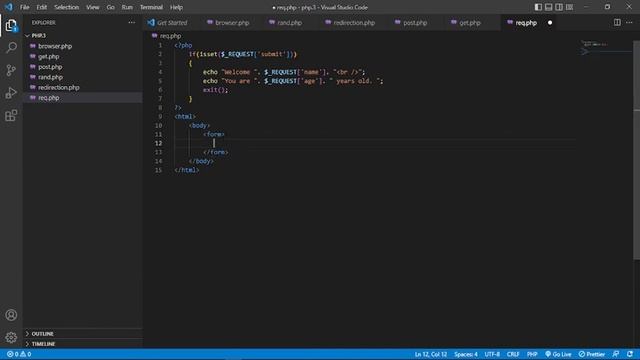Click the errors and warnings status indicator
The height and width of the screenshot is (360, 640).
click(x=19, y=354)
